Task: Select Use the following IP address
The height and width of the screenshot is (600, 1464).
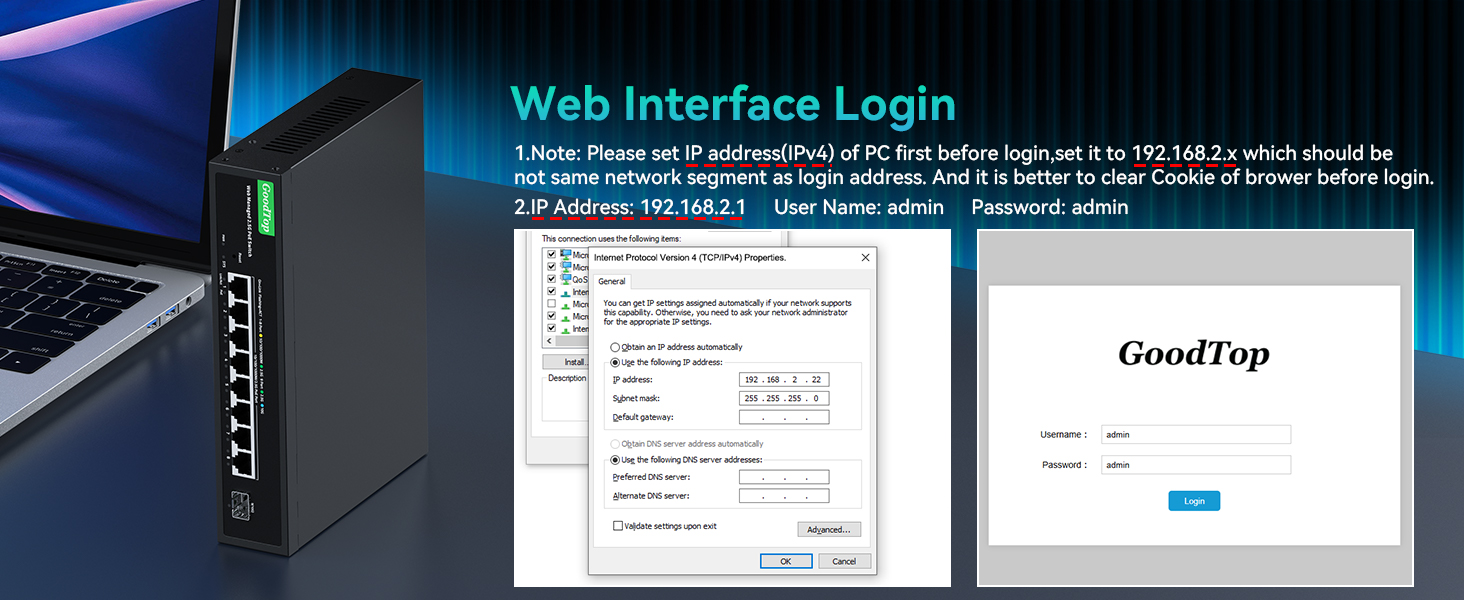Action: click(x=616, y=362)
